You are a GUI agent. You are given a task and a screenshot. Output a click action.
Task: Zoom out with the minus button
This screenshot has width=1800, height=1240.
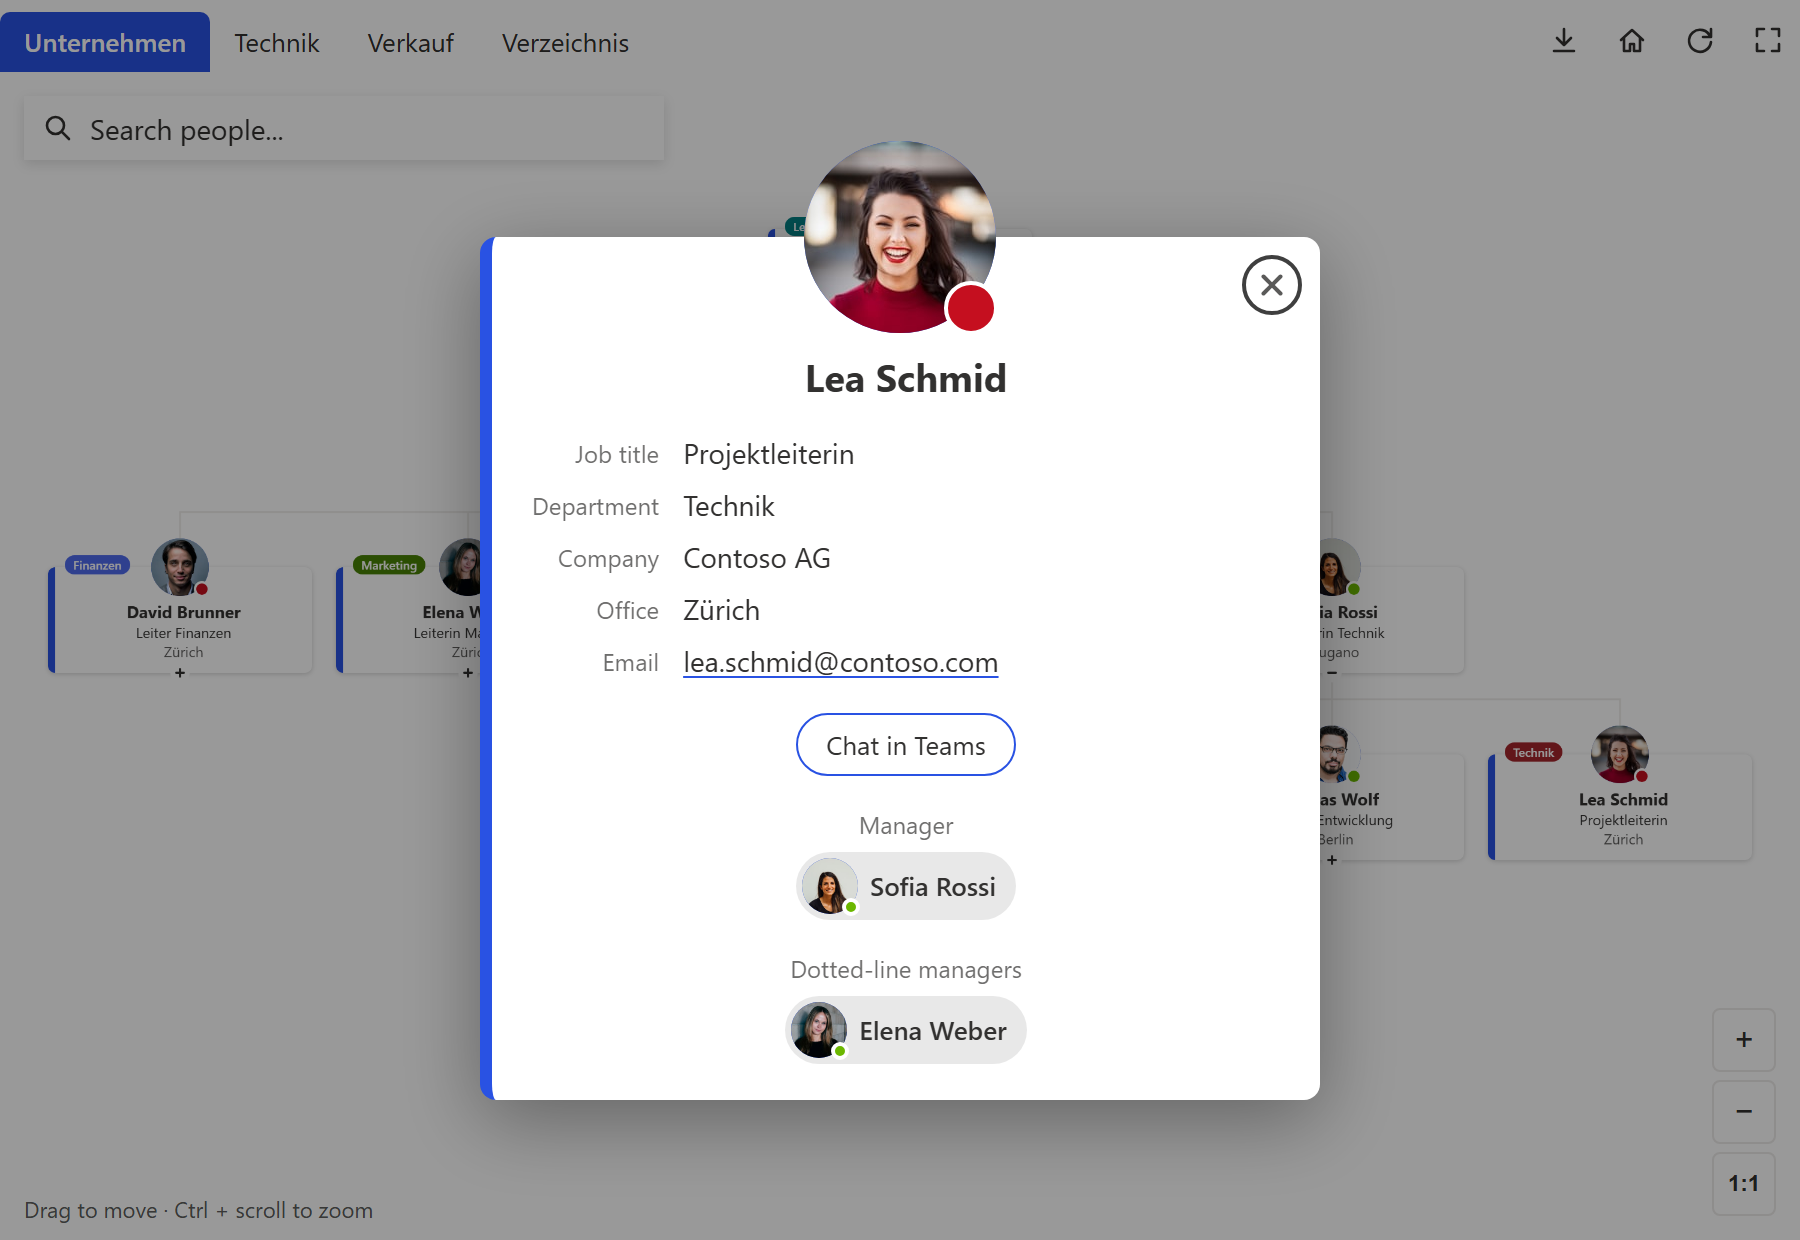(x=1744, y=1112)
